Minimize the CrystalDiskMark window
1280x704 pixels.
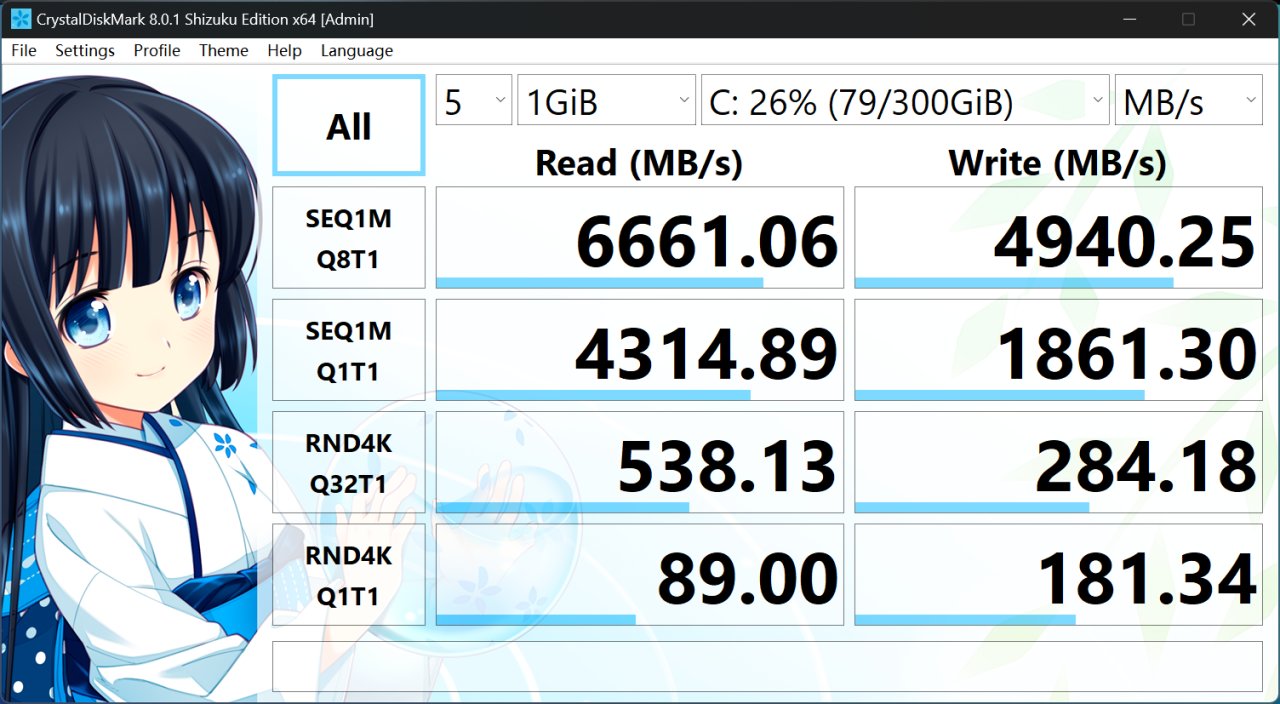pos(1128,19)
